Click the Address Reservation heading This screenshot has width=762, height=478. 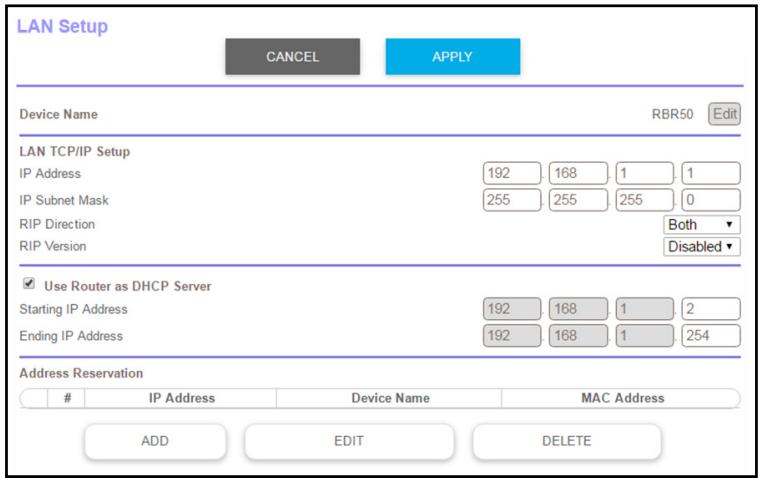[x=81, y=373]
